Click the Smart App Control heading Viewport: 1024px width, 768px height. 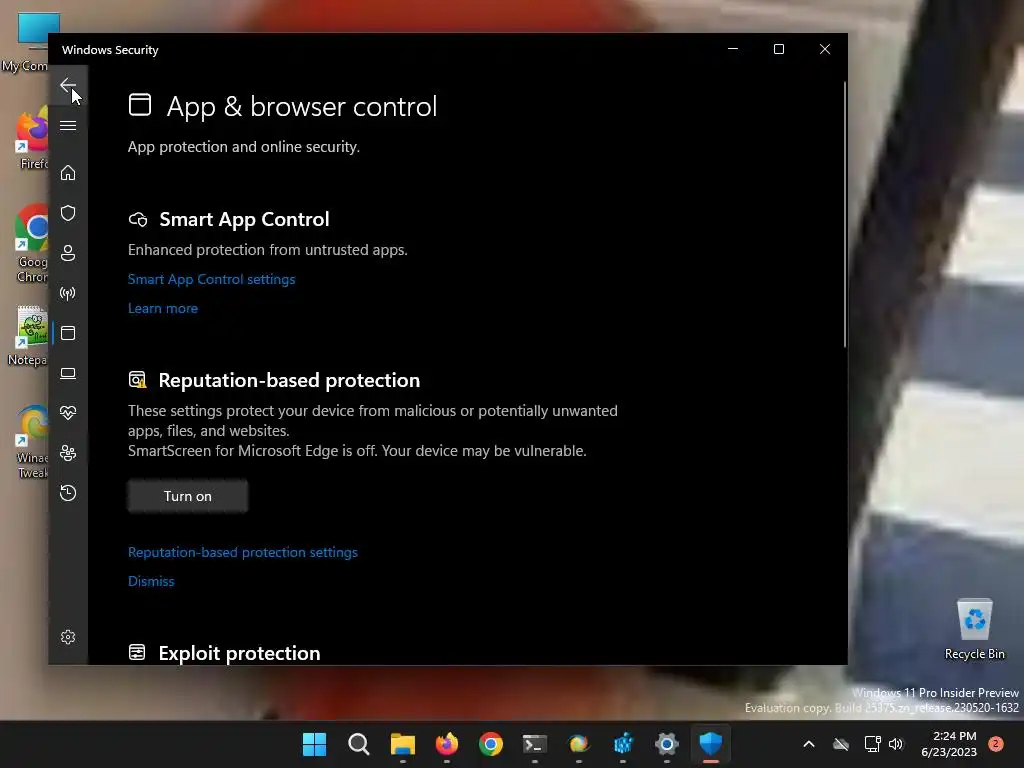point(244,219)
